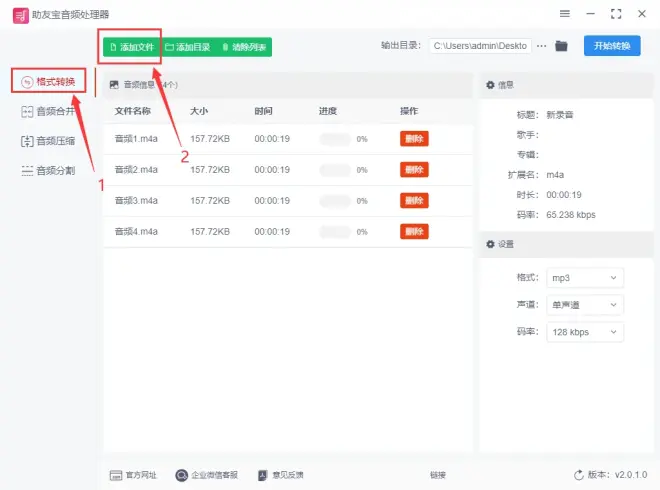The height and width of the screenshot is (490, 660).
Task: Maximize the window
Action: click(616, 14)
